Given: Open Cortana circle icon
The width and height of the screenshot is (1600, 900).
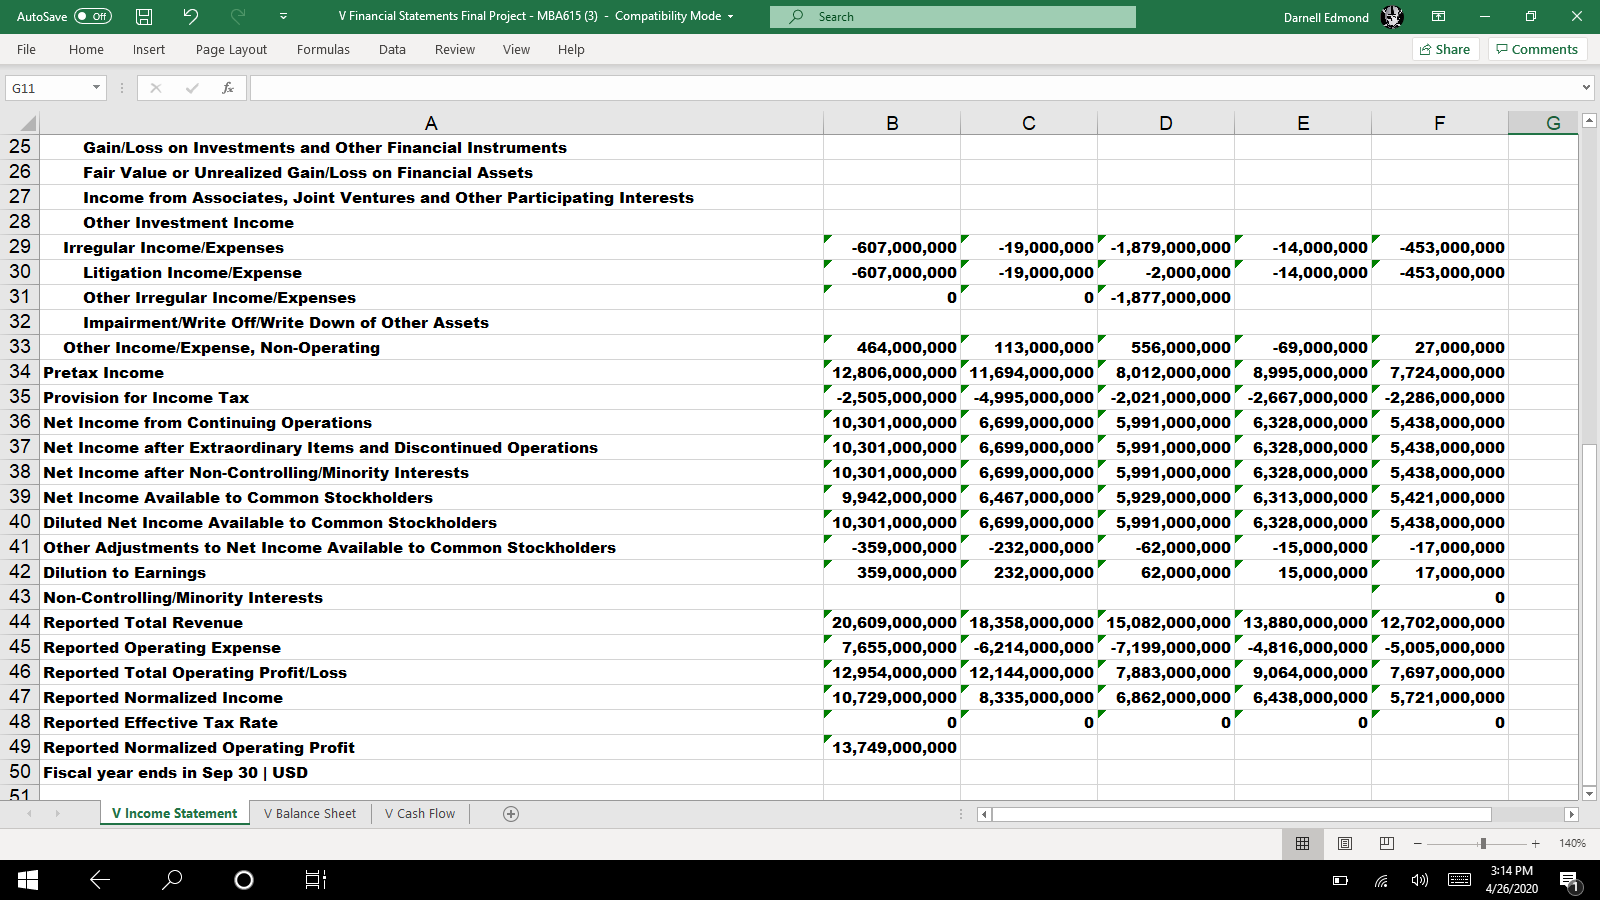Looking at the screenshot, I should [x=243, y=880].
